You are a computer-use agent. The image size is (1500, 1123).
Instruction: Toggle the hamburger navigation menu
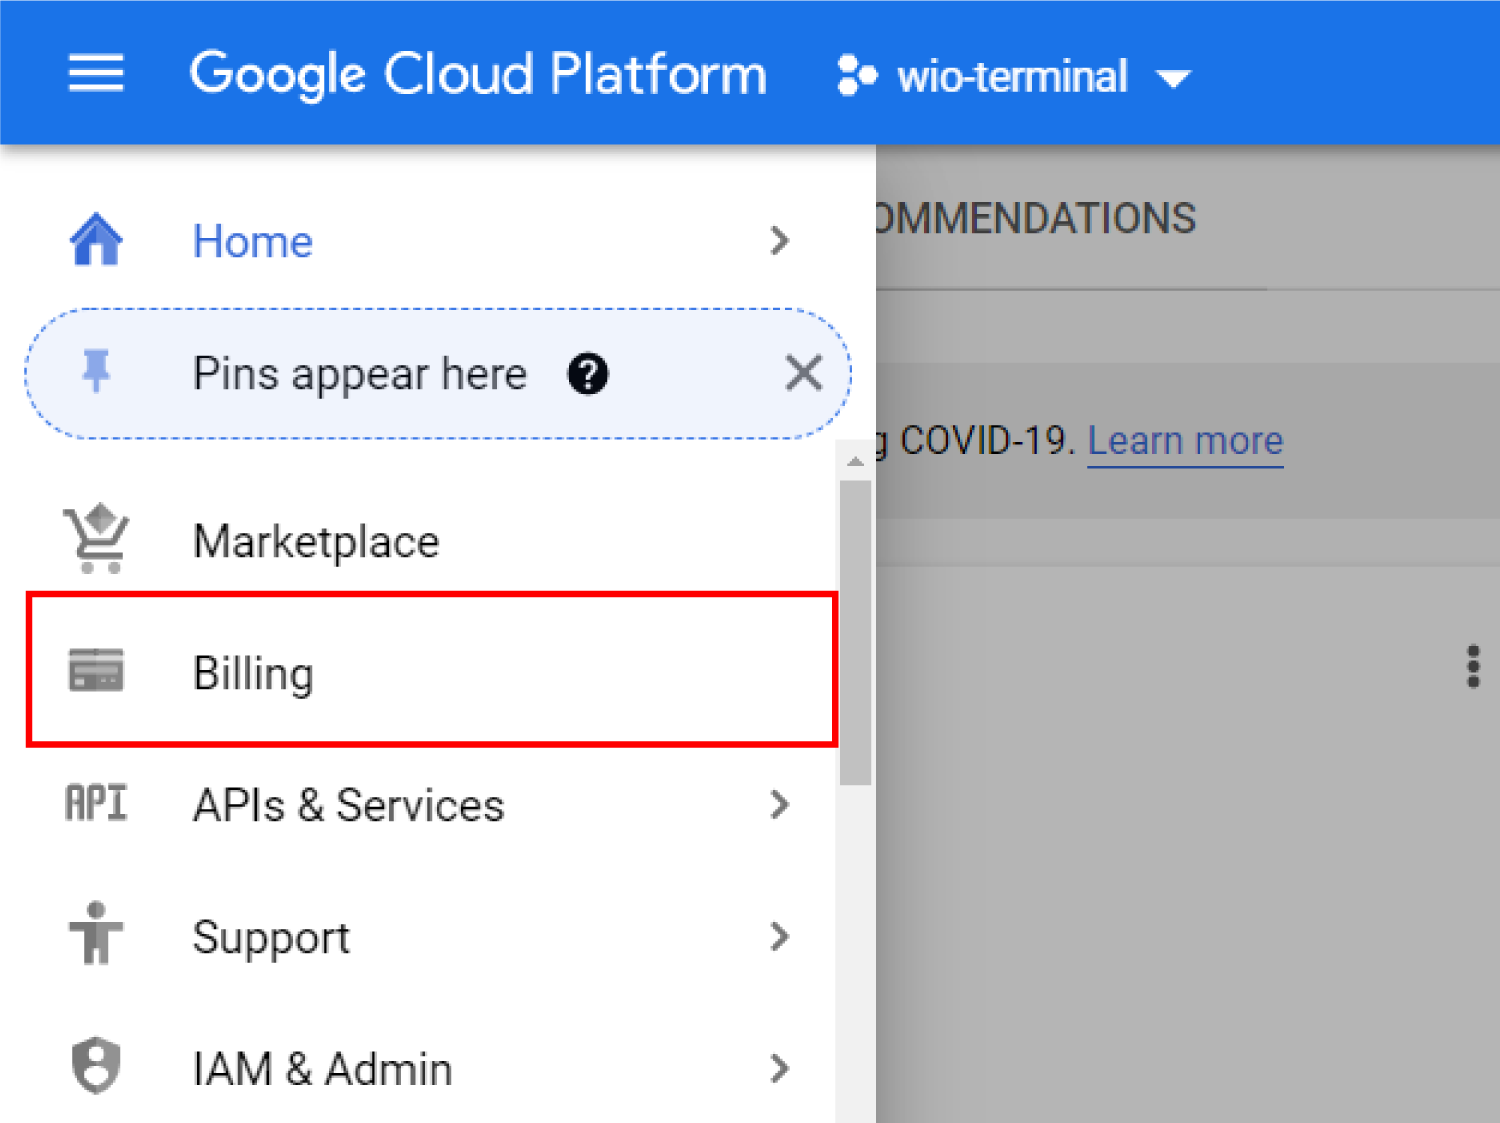point(96,74)
